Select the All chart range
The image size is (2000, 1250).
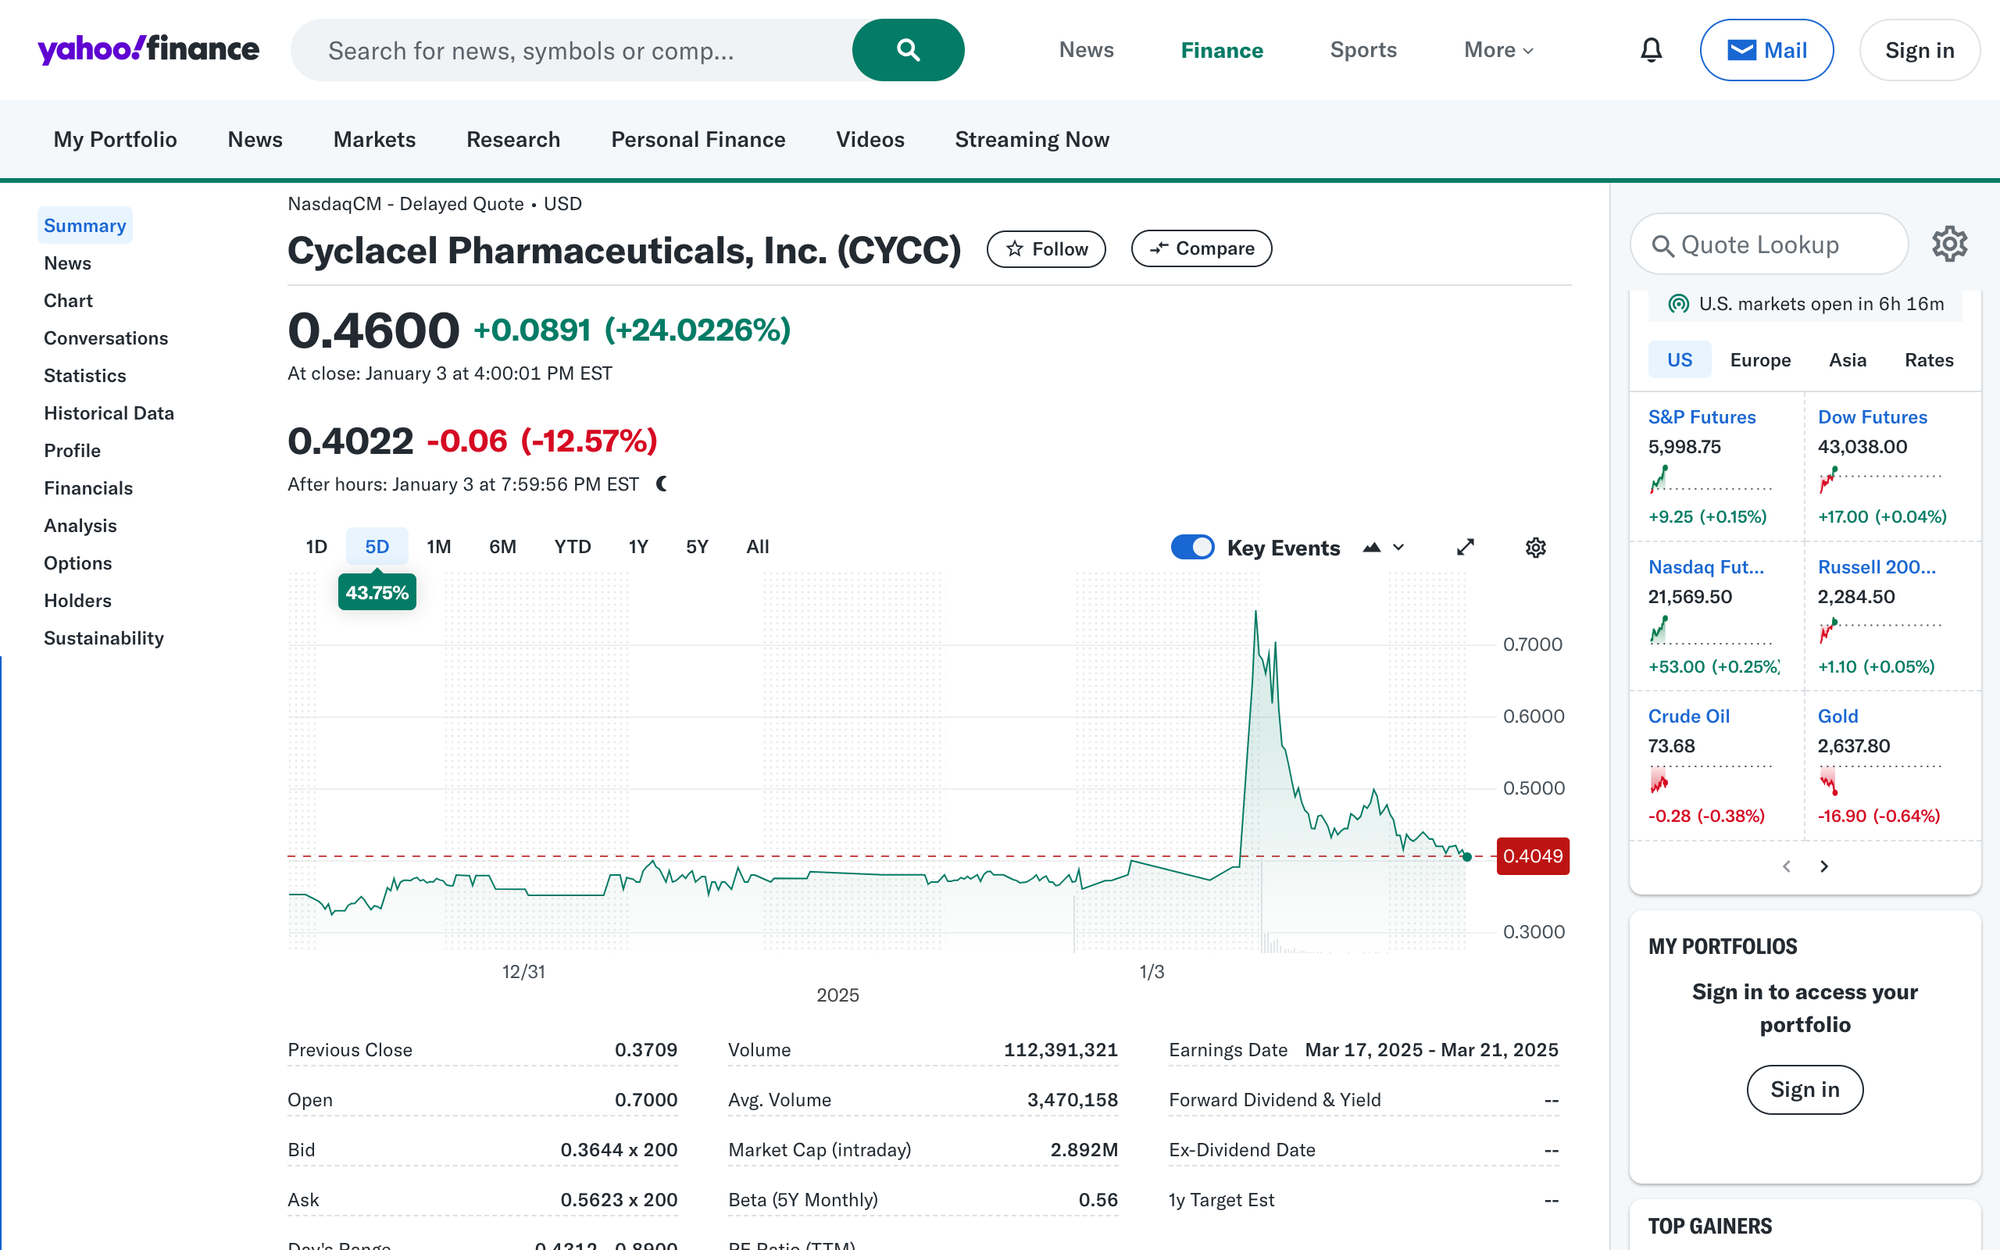click(758, 547)
